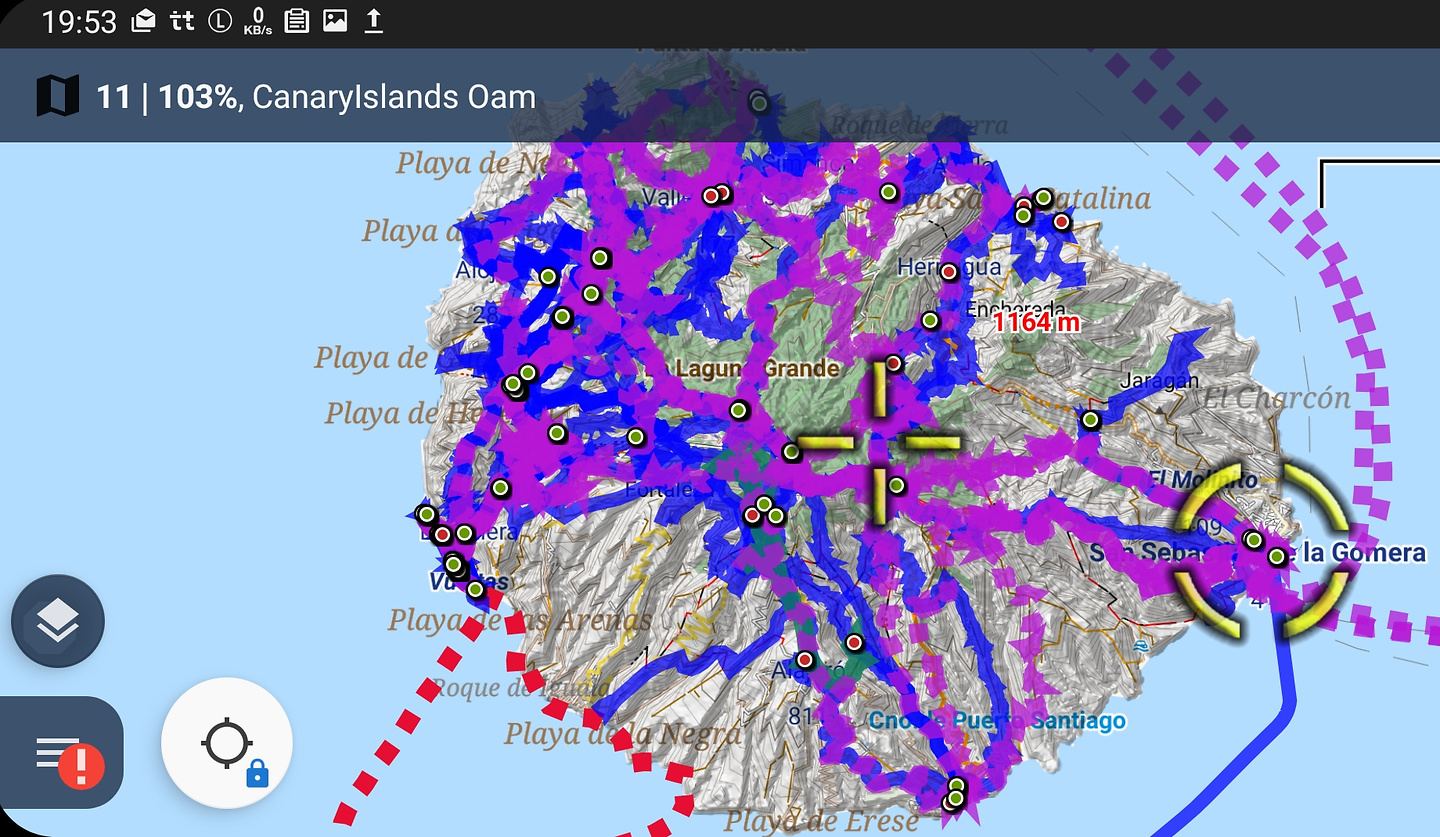Tap the yellow crosshair at the map center
The height and width of the screenshot is (837, 1440).
pos(877,442)
